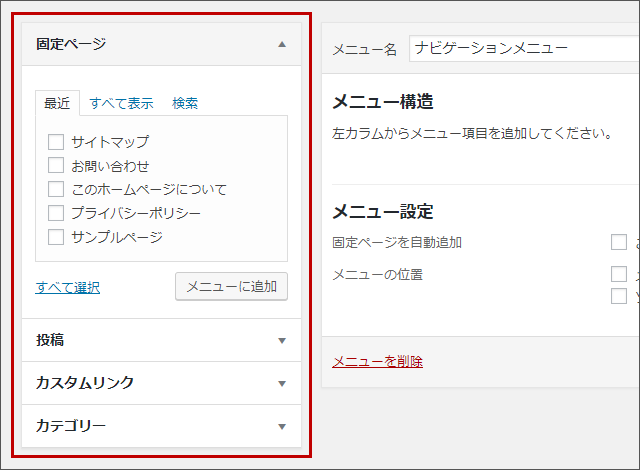Expand the カテゴリー section
640x470 pixels.
click(282, 426)
